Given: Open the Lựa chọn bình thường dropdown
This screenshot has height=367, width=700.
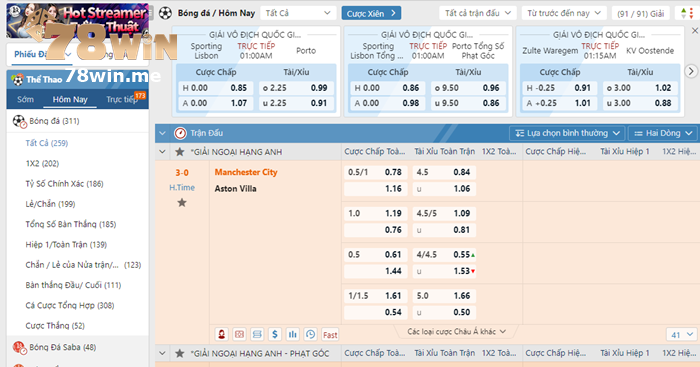Looking at the screenshot, I should [x=567, y=133].
